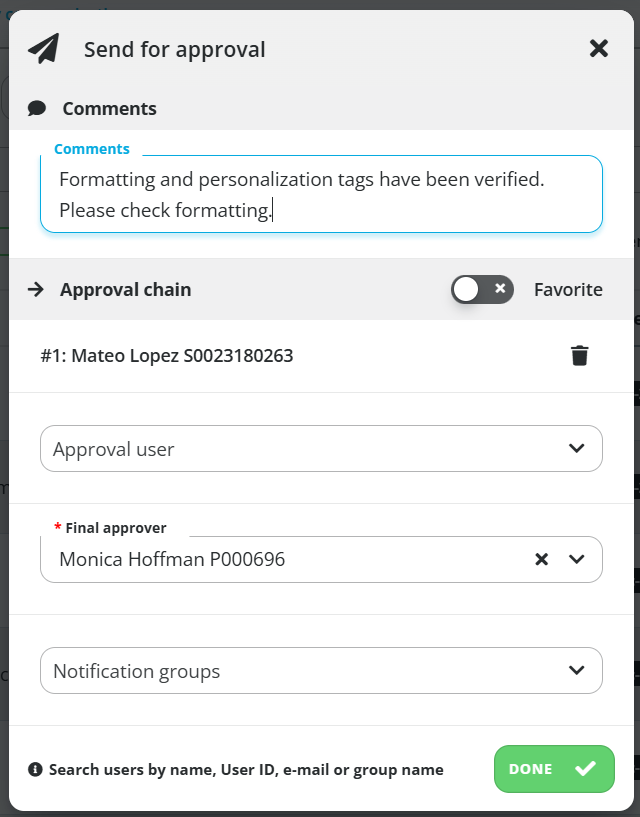
Task: Click the Done button
Action: (x=554, y=769)
